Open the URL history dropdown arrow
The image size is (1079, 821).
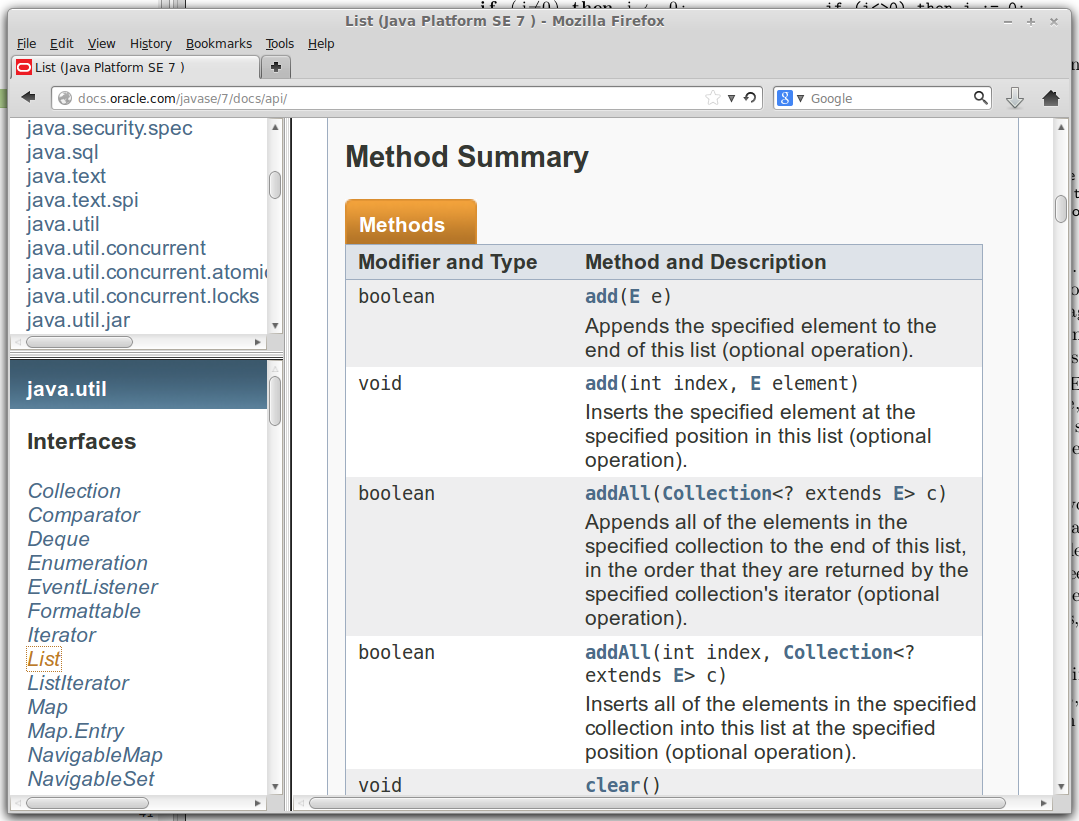tap(732, 98)
